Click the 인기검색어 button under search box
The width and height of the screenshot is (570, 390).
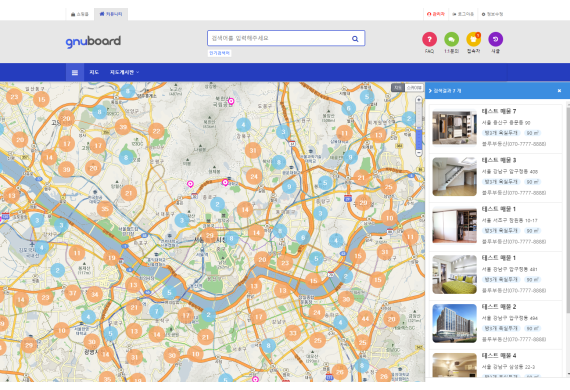click(x=220, y=53)
